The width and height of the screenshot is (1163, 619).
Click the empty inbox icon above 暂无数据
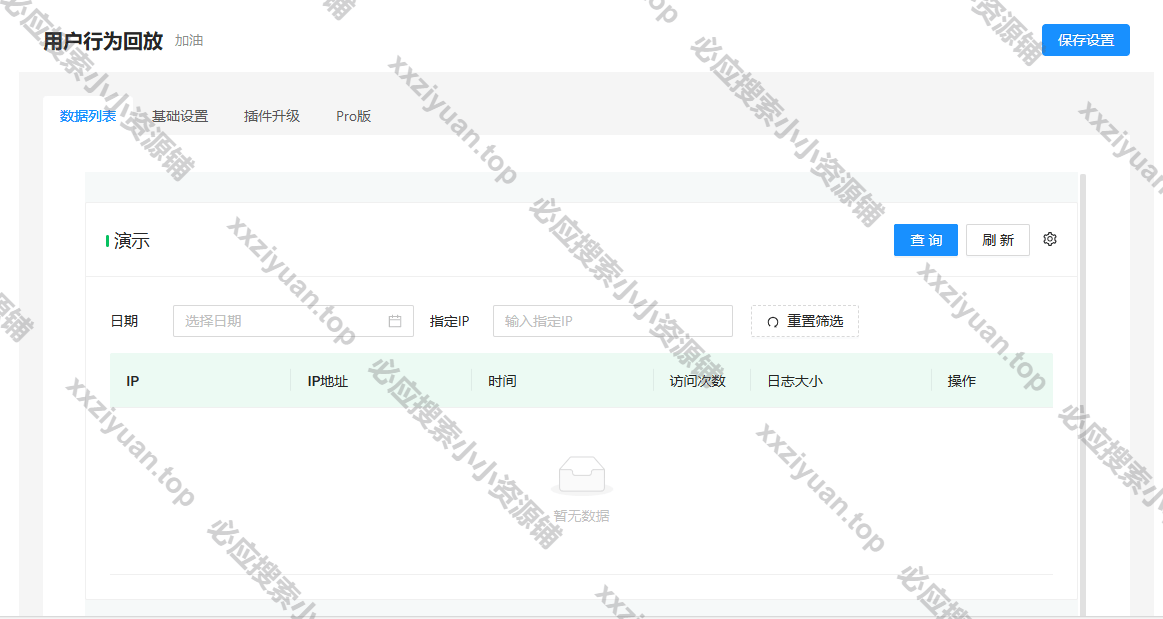click(581, 475)
